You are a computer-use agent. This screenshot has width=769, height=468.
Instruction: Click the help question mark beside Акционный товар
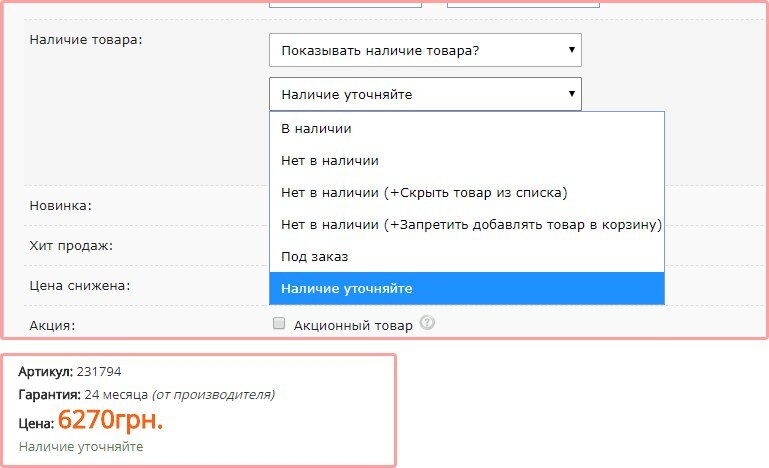[x=428, y=323]
